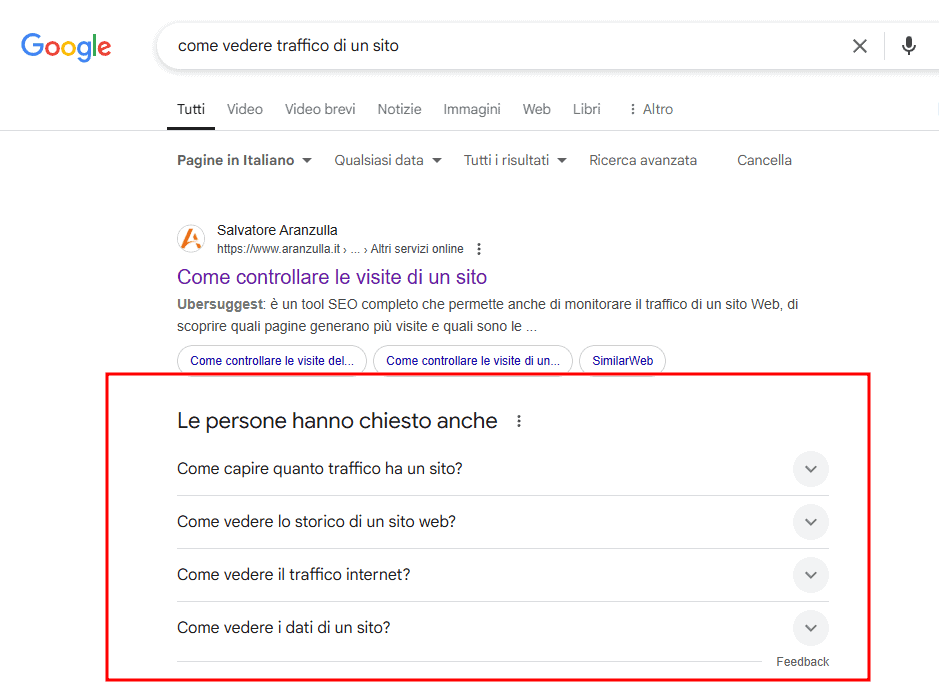Viewport: 939px width, 699px height.
Task: Click the Ricerca avanzata link
Action: [x=643, y=160]
